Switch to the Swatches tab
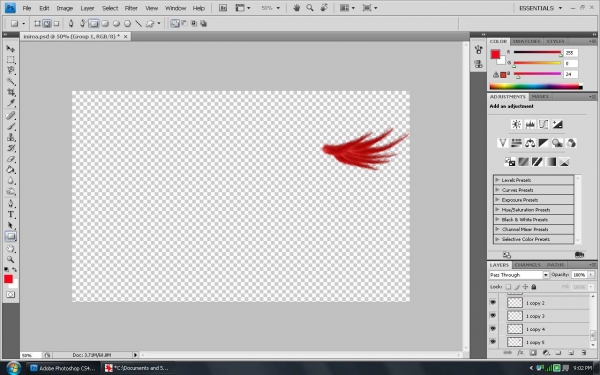The image size is (600, 375). click(x=527, y=41)
